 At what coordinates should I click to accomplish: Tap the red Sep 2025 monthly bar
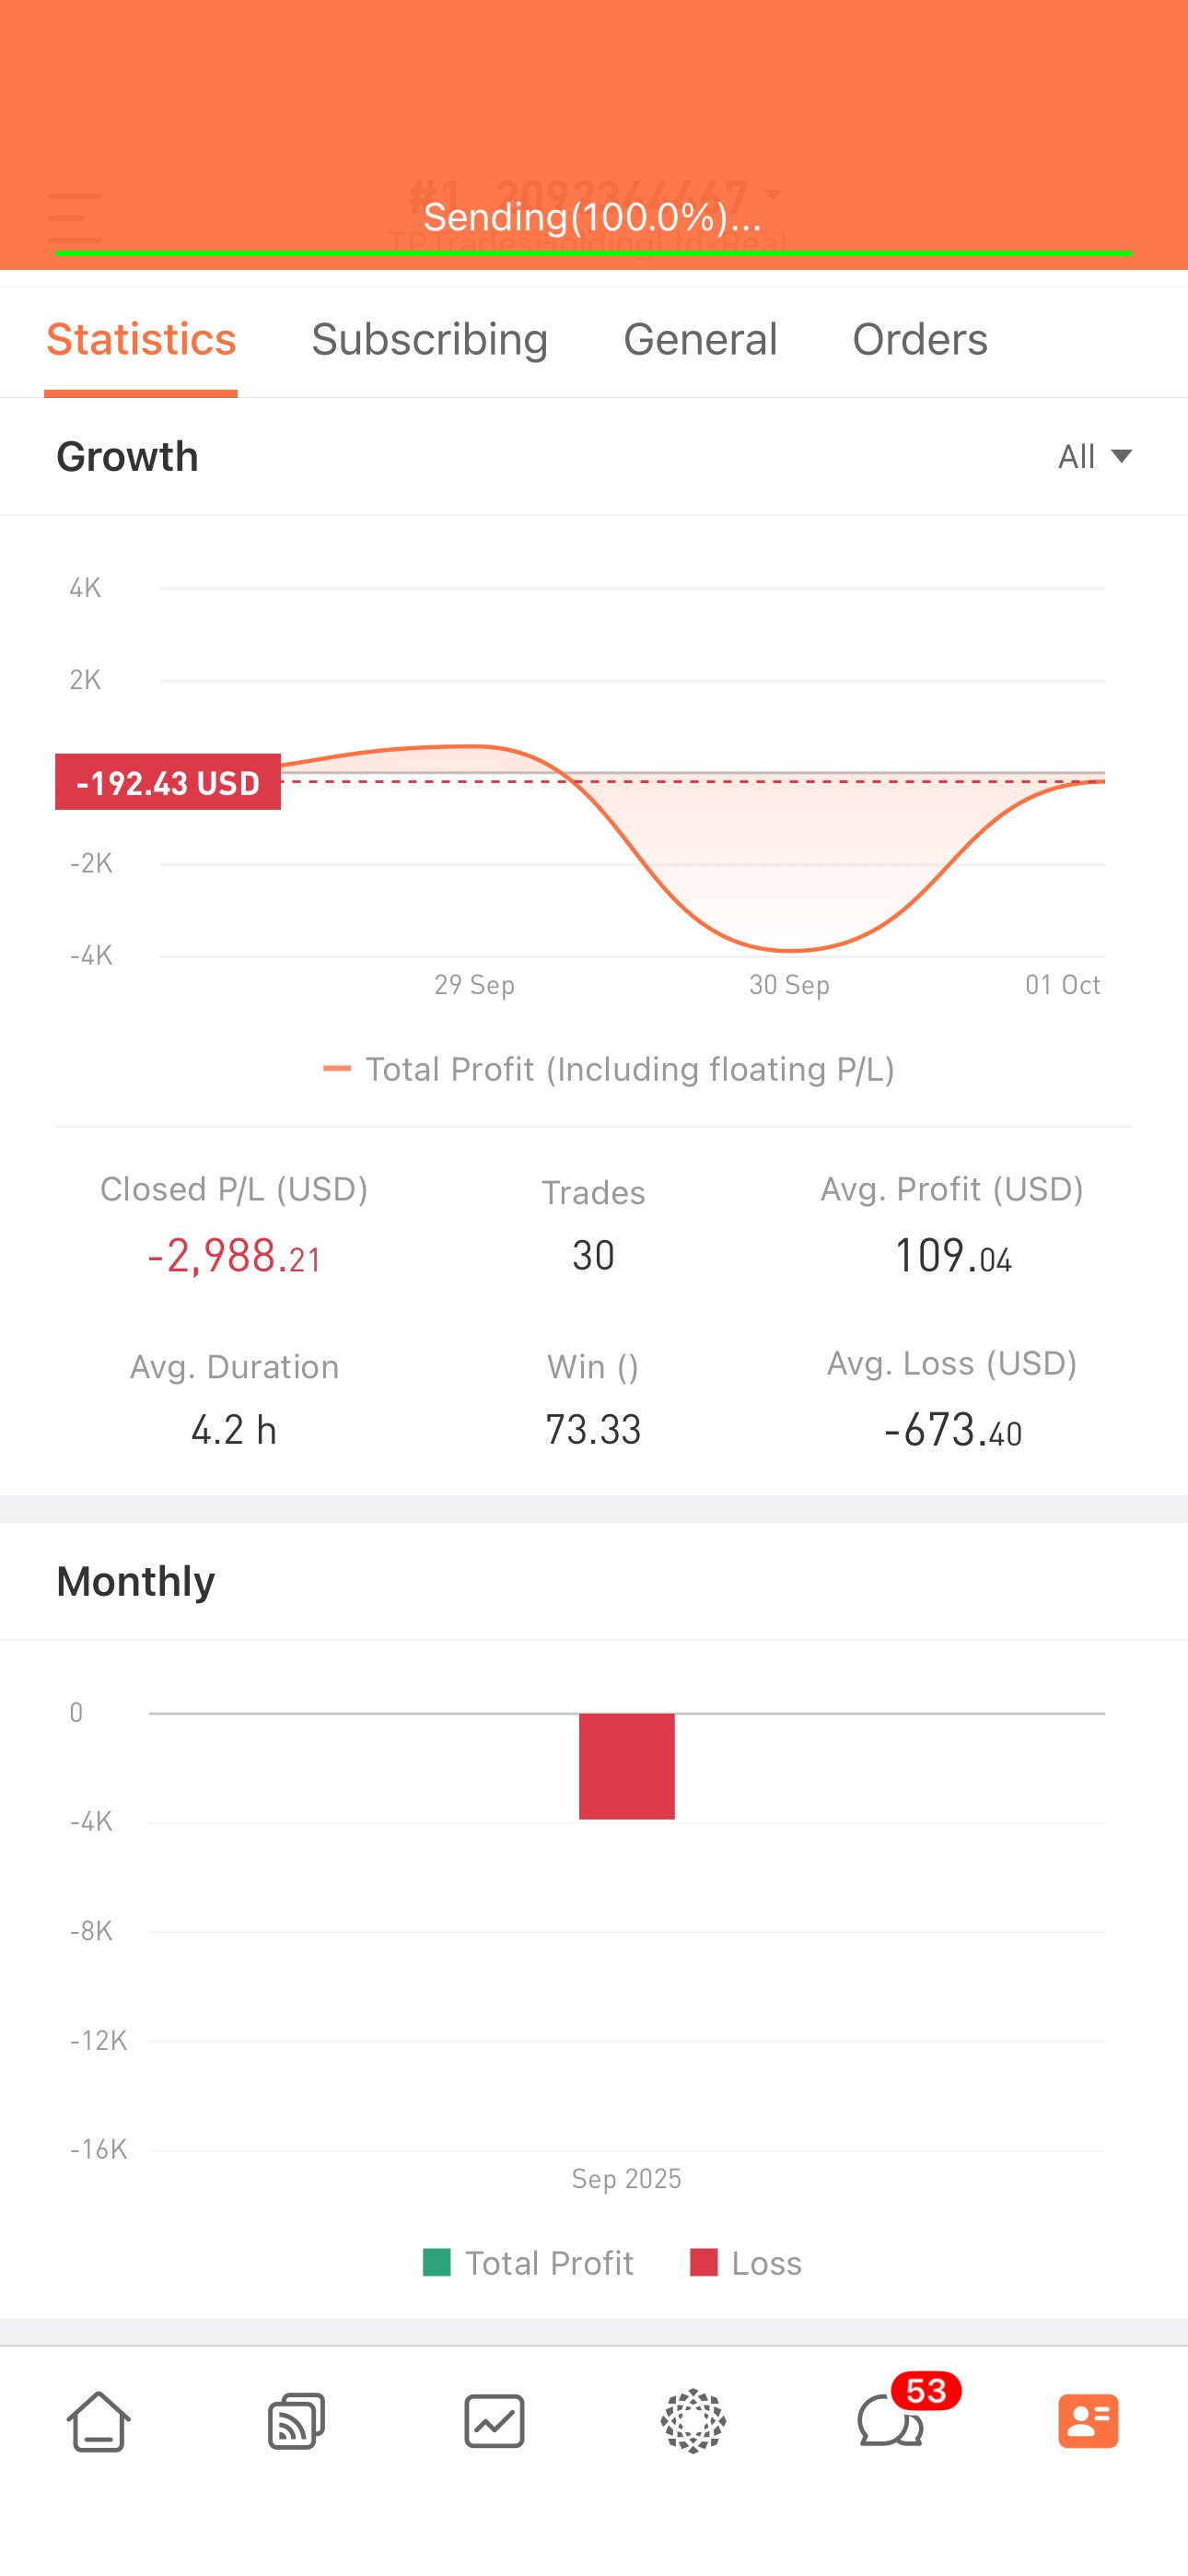627,1765
